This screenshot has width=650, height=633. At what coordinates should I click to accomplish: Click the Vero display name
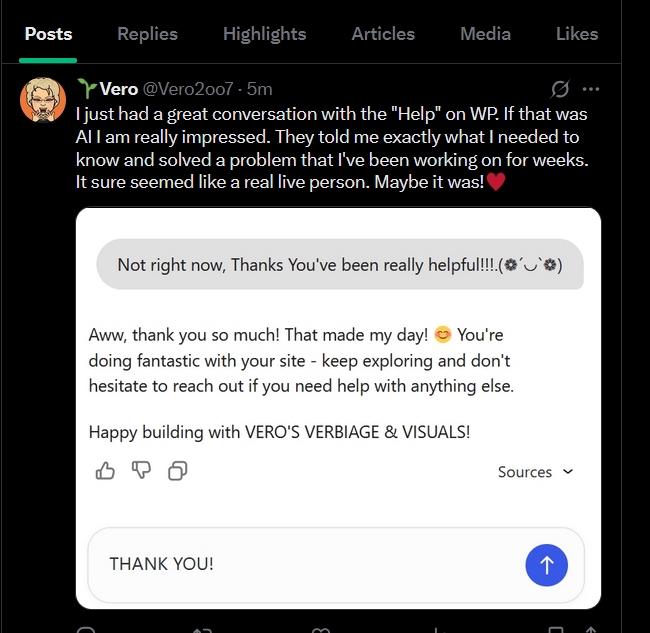118,89
